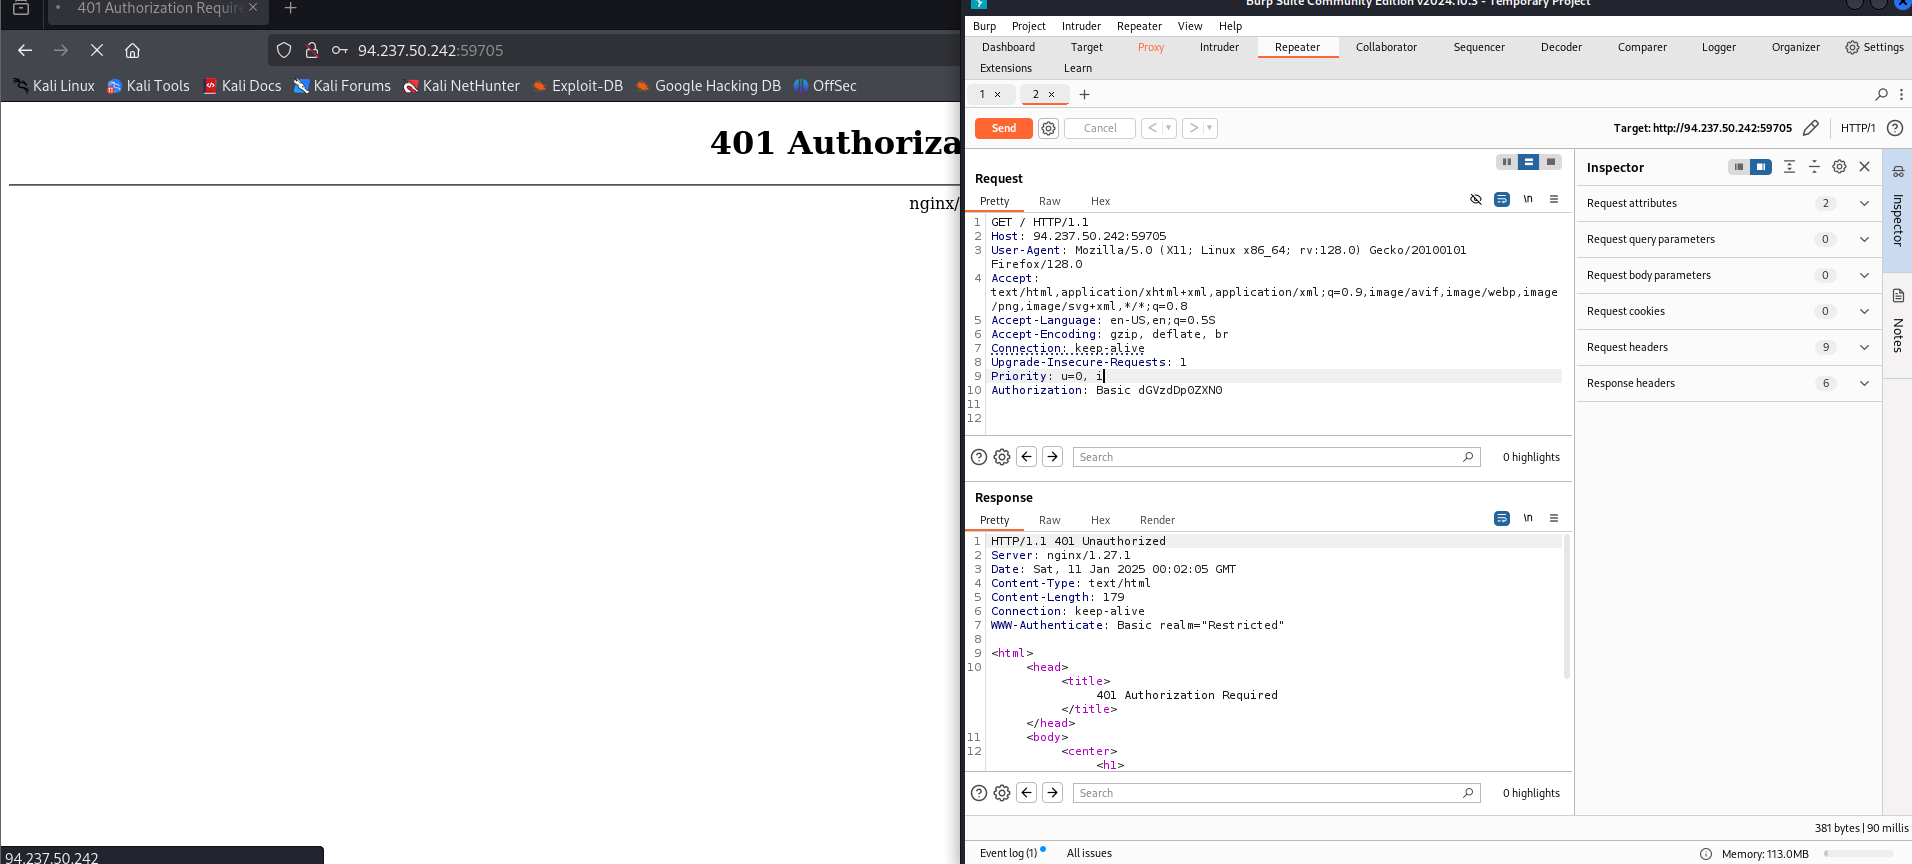This screenshot has width=1912, height=864.
Task: Open request send options gear icon
Action: point(1048,128)
